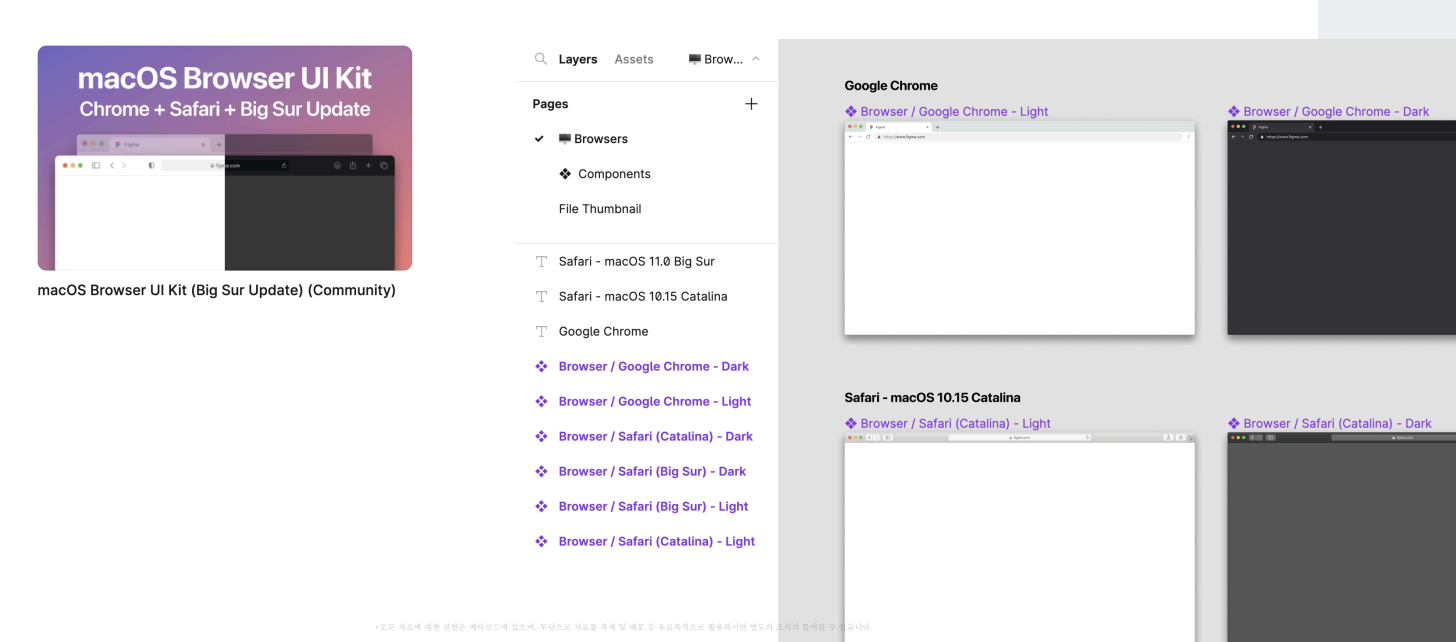
Task: Click Safari - macOS 10.15 Catalina canvas heading
Action: coord(932,398)
